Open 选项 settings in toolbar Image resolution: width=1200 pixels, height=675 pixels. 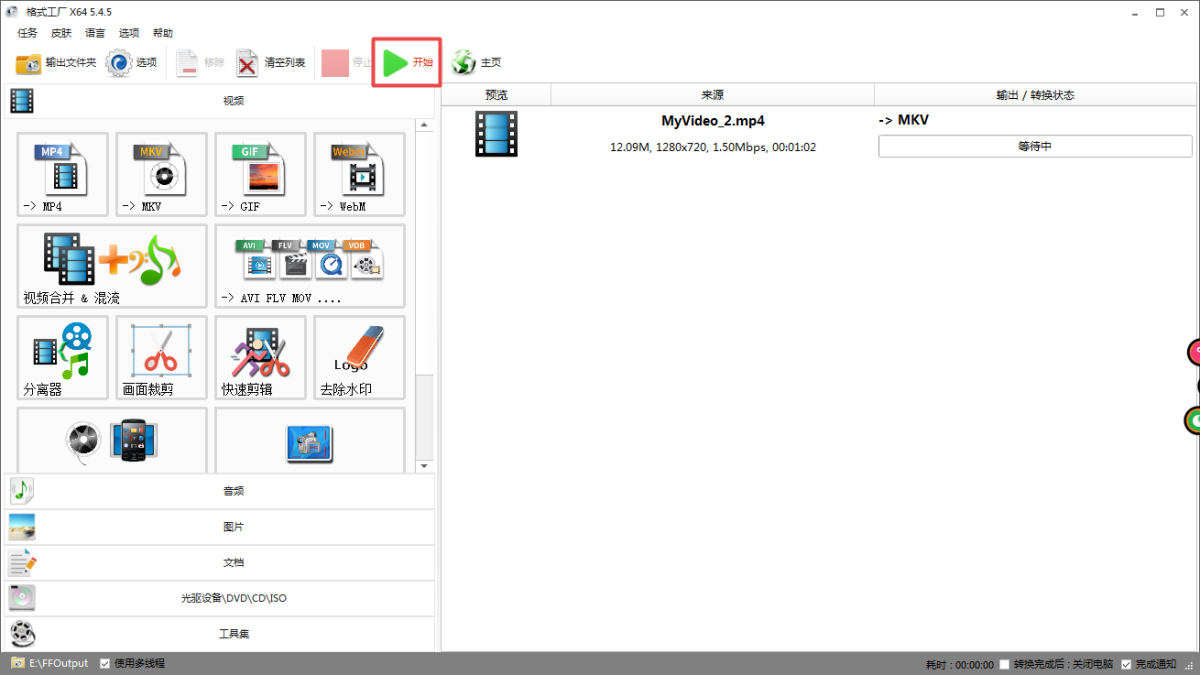point(132,63)
